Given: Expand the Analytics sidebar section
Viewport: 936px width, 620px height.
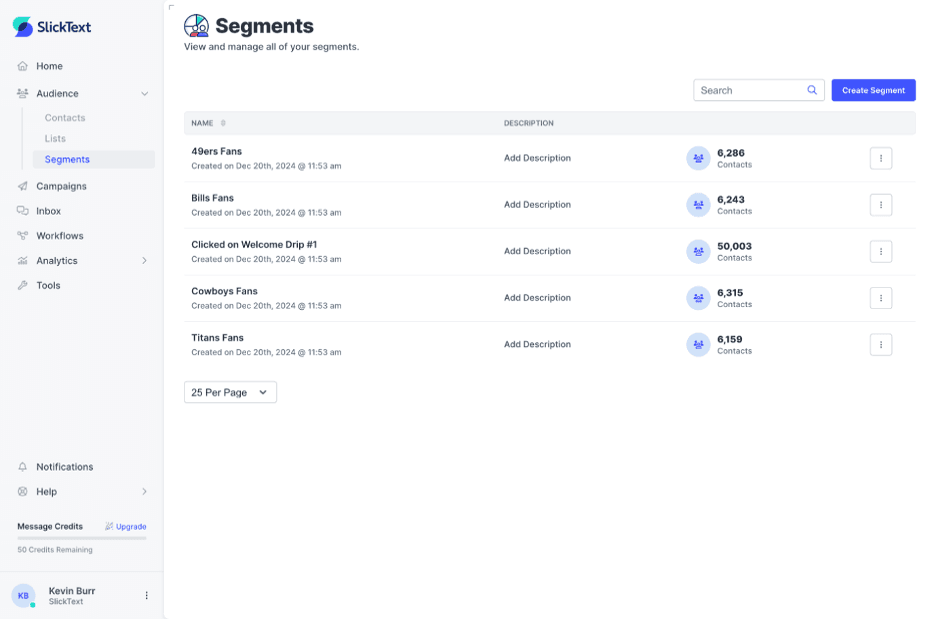Looking at the screenshot, I should 144,260.
